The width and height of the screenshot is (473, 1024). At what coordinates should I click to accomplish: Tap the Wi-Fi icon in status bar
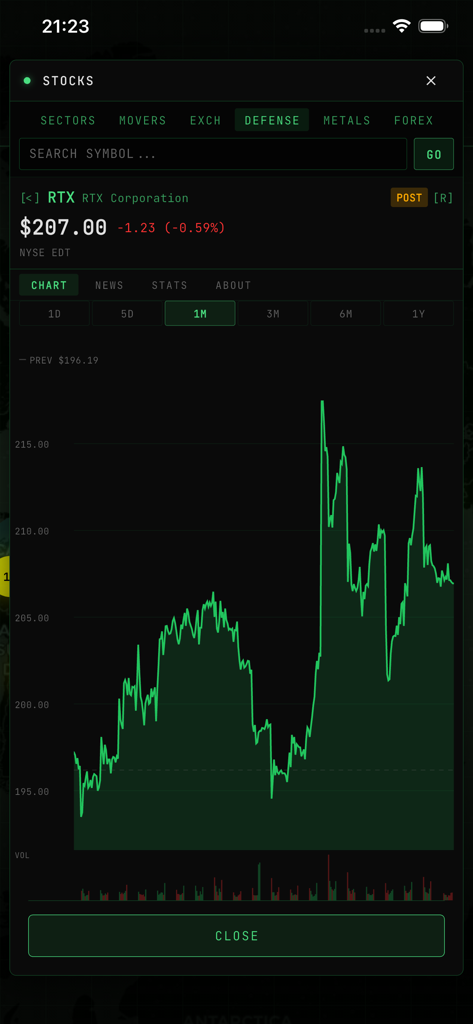coord(401,26)
